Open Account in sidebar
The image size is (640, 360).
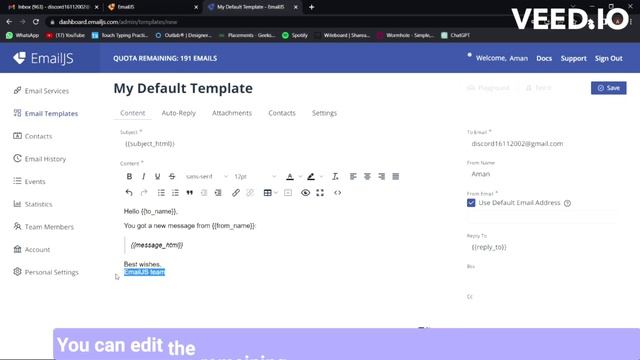click(31, 249)
